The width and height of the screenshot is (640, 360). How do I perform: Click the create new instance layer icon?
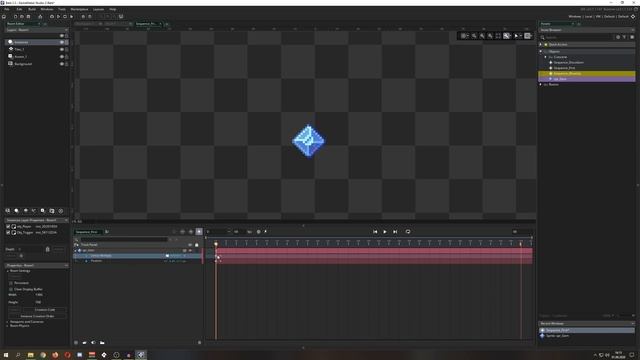16,211
